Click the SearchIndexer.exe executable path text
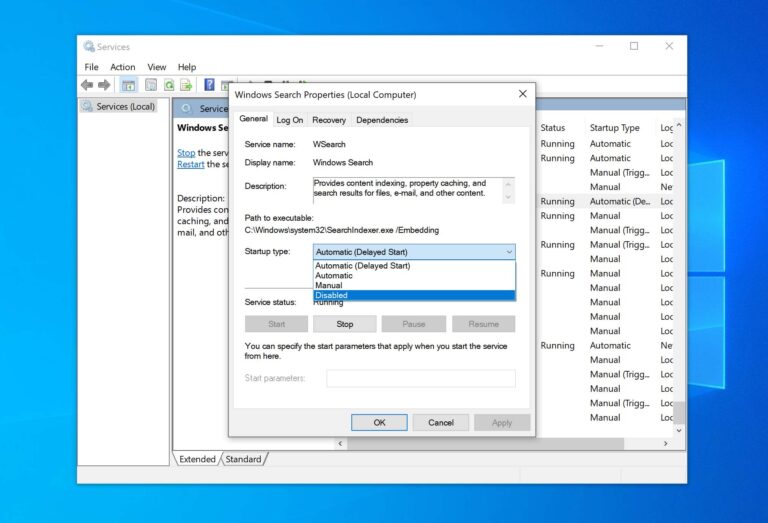The image size is (768, 523). (342, 230)
